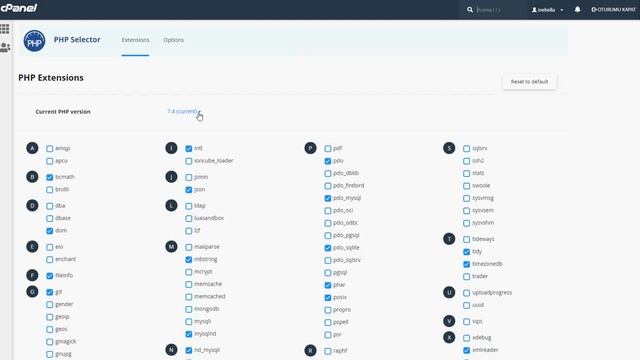Click the letter P group badge
The image size is (640, 360).
pyautogui.click(x=310, y=148)
